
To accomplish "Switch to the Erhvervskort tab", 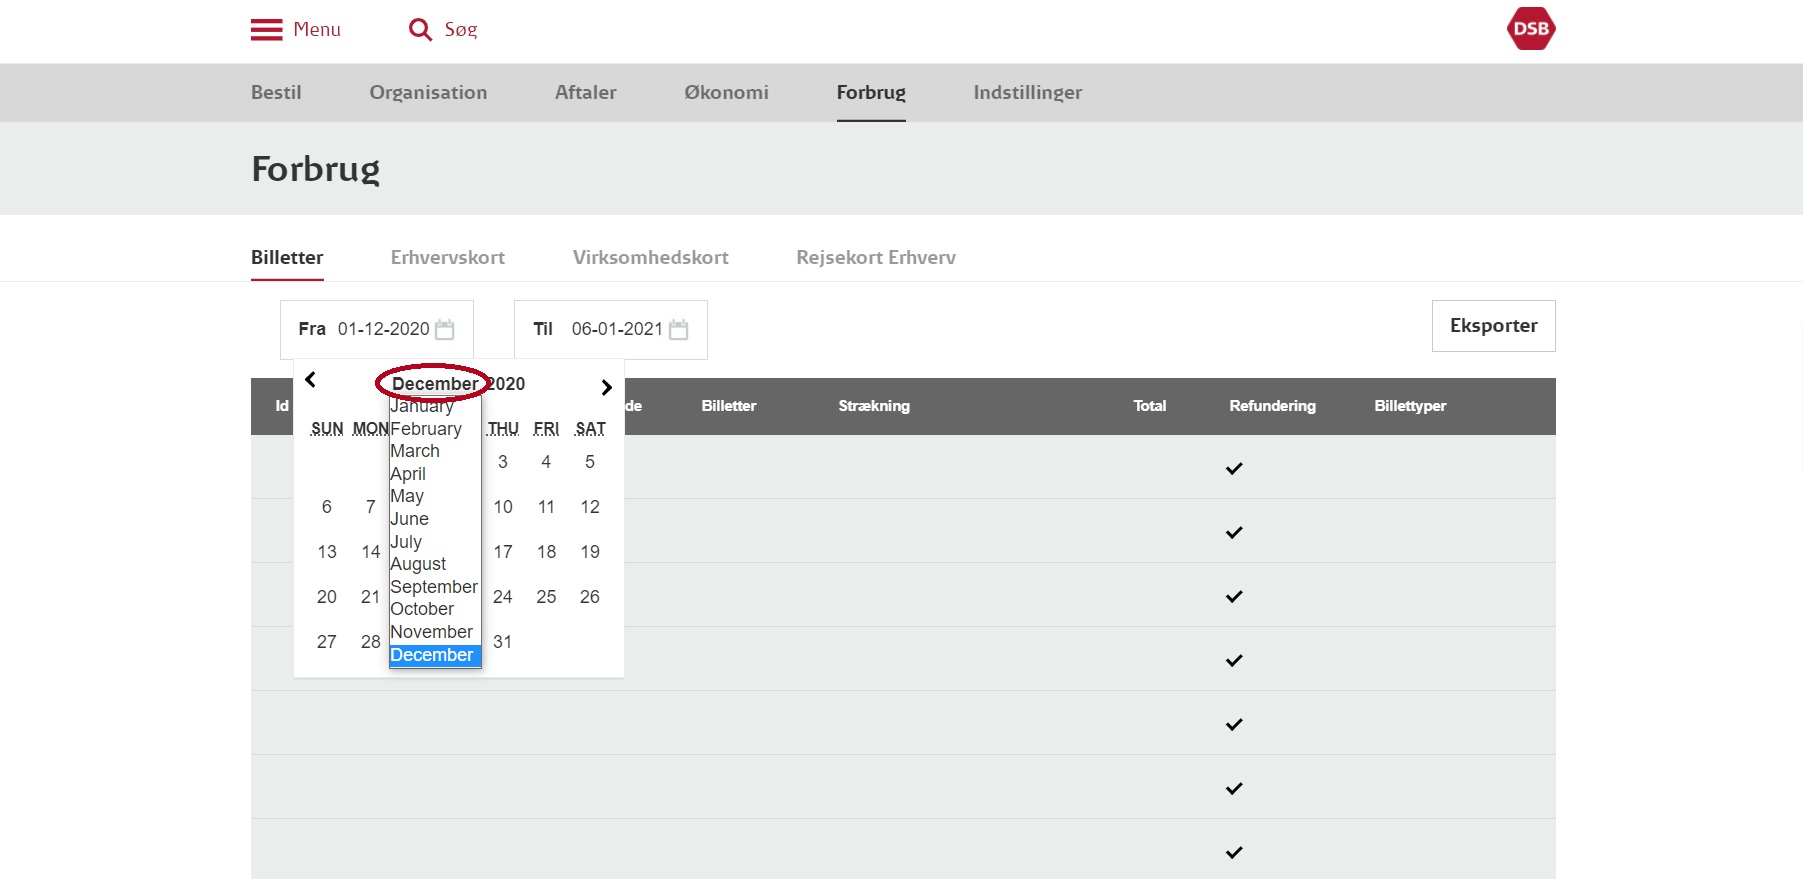I will click(447, 257).
